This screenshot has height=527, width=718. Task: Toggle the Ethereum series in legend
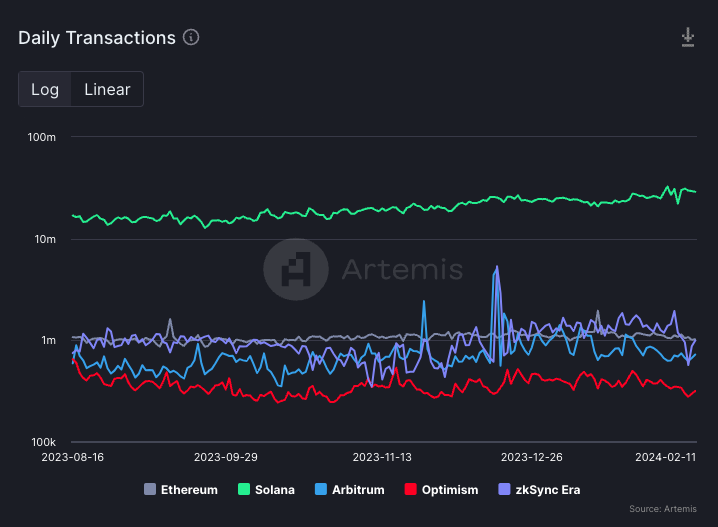[189, 490]
